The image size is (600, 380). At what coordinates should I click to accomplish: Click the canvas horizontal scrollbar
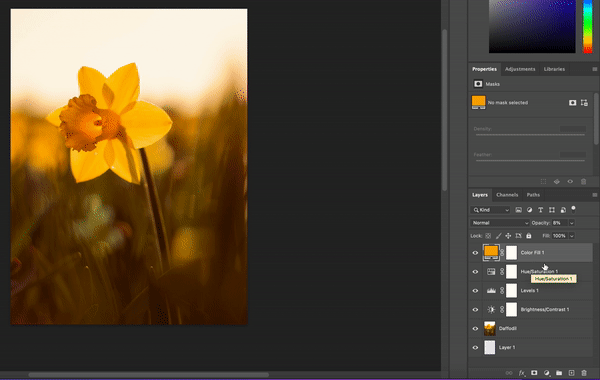[x=148, y=375]
